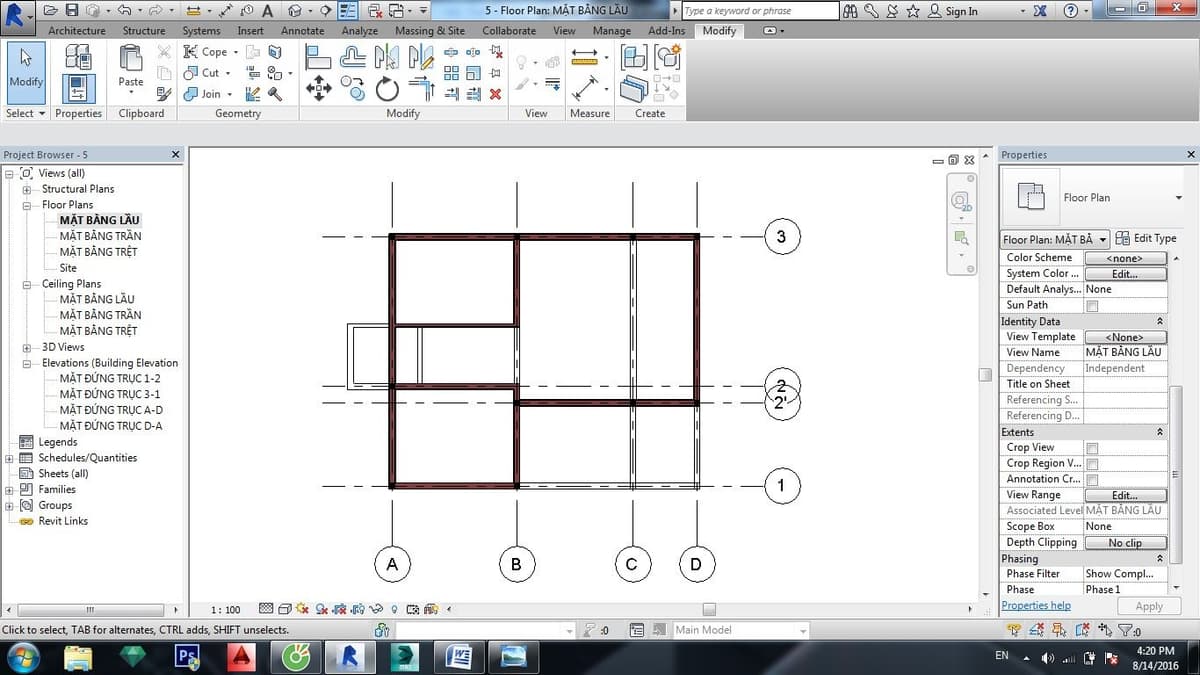Expand the 3D Views tree node
The image size is (1200, 675).
27,347
